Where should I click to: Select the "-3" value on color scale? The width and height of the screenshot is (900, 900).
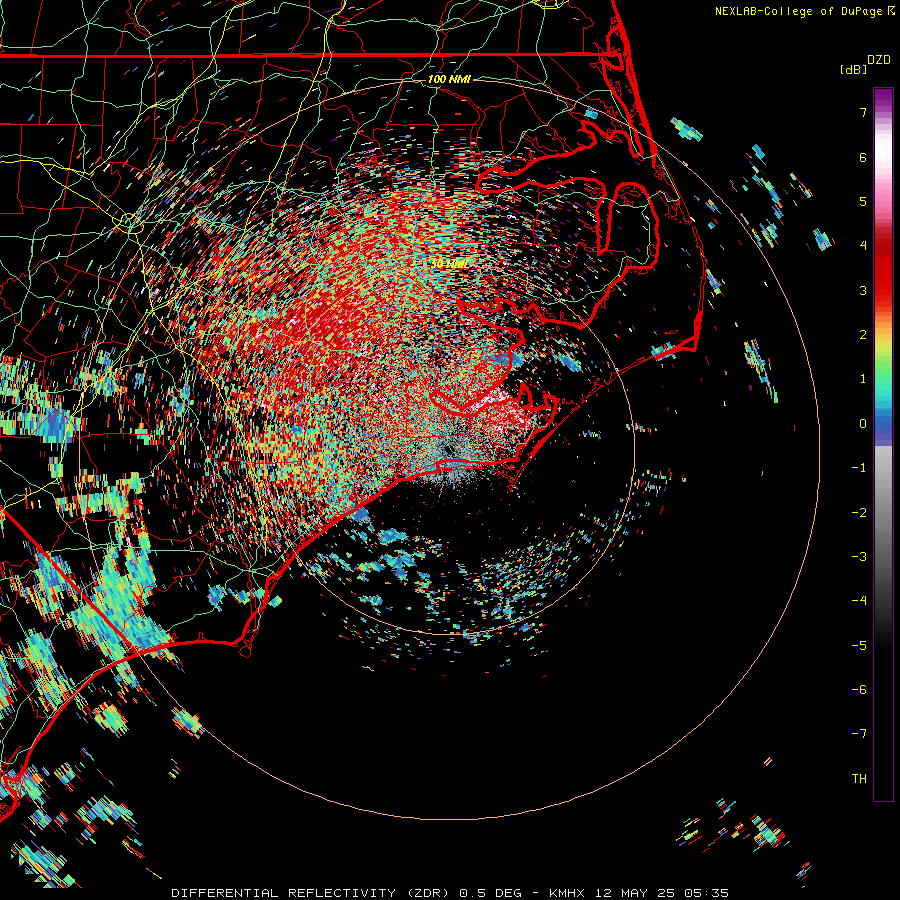[x=859, y=557]
